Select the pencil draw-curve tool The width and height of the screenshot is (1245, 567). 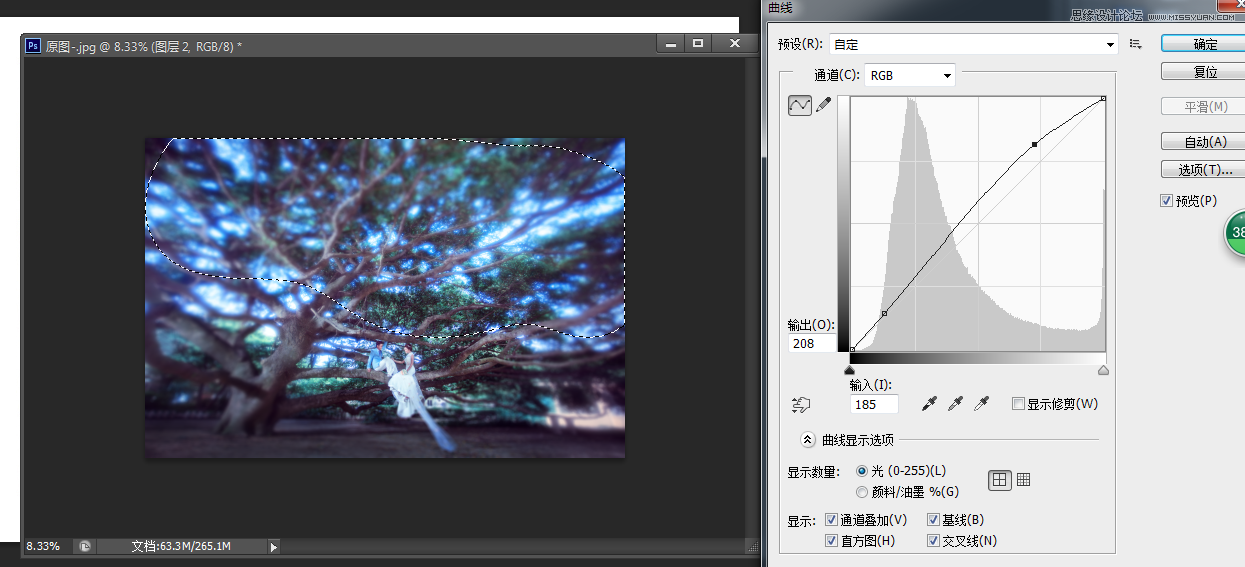[824, 104]
